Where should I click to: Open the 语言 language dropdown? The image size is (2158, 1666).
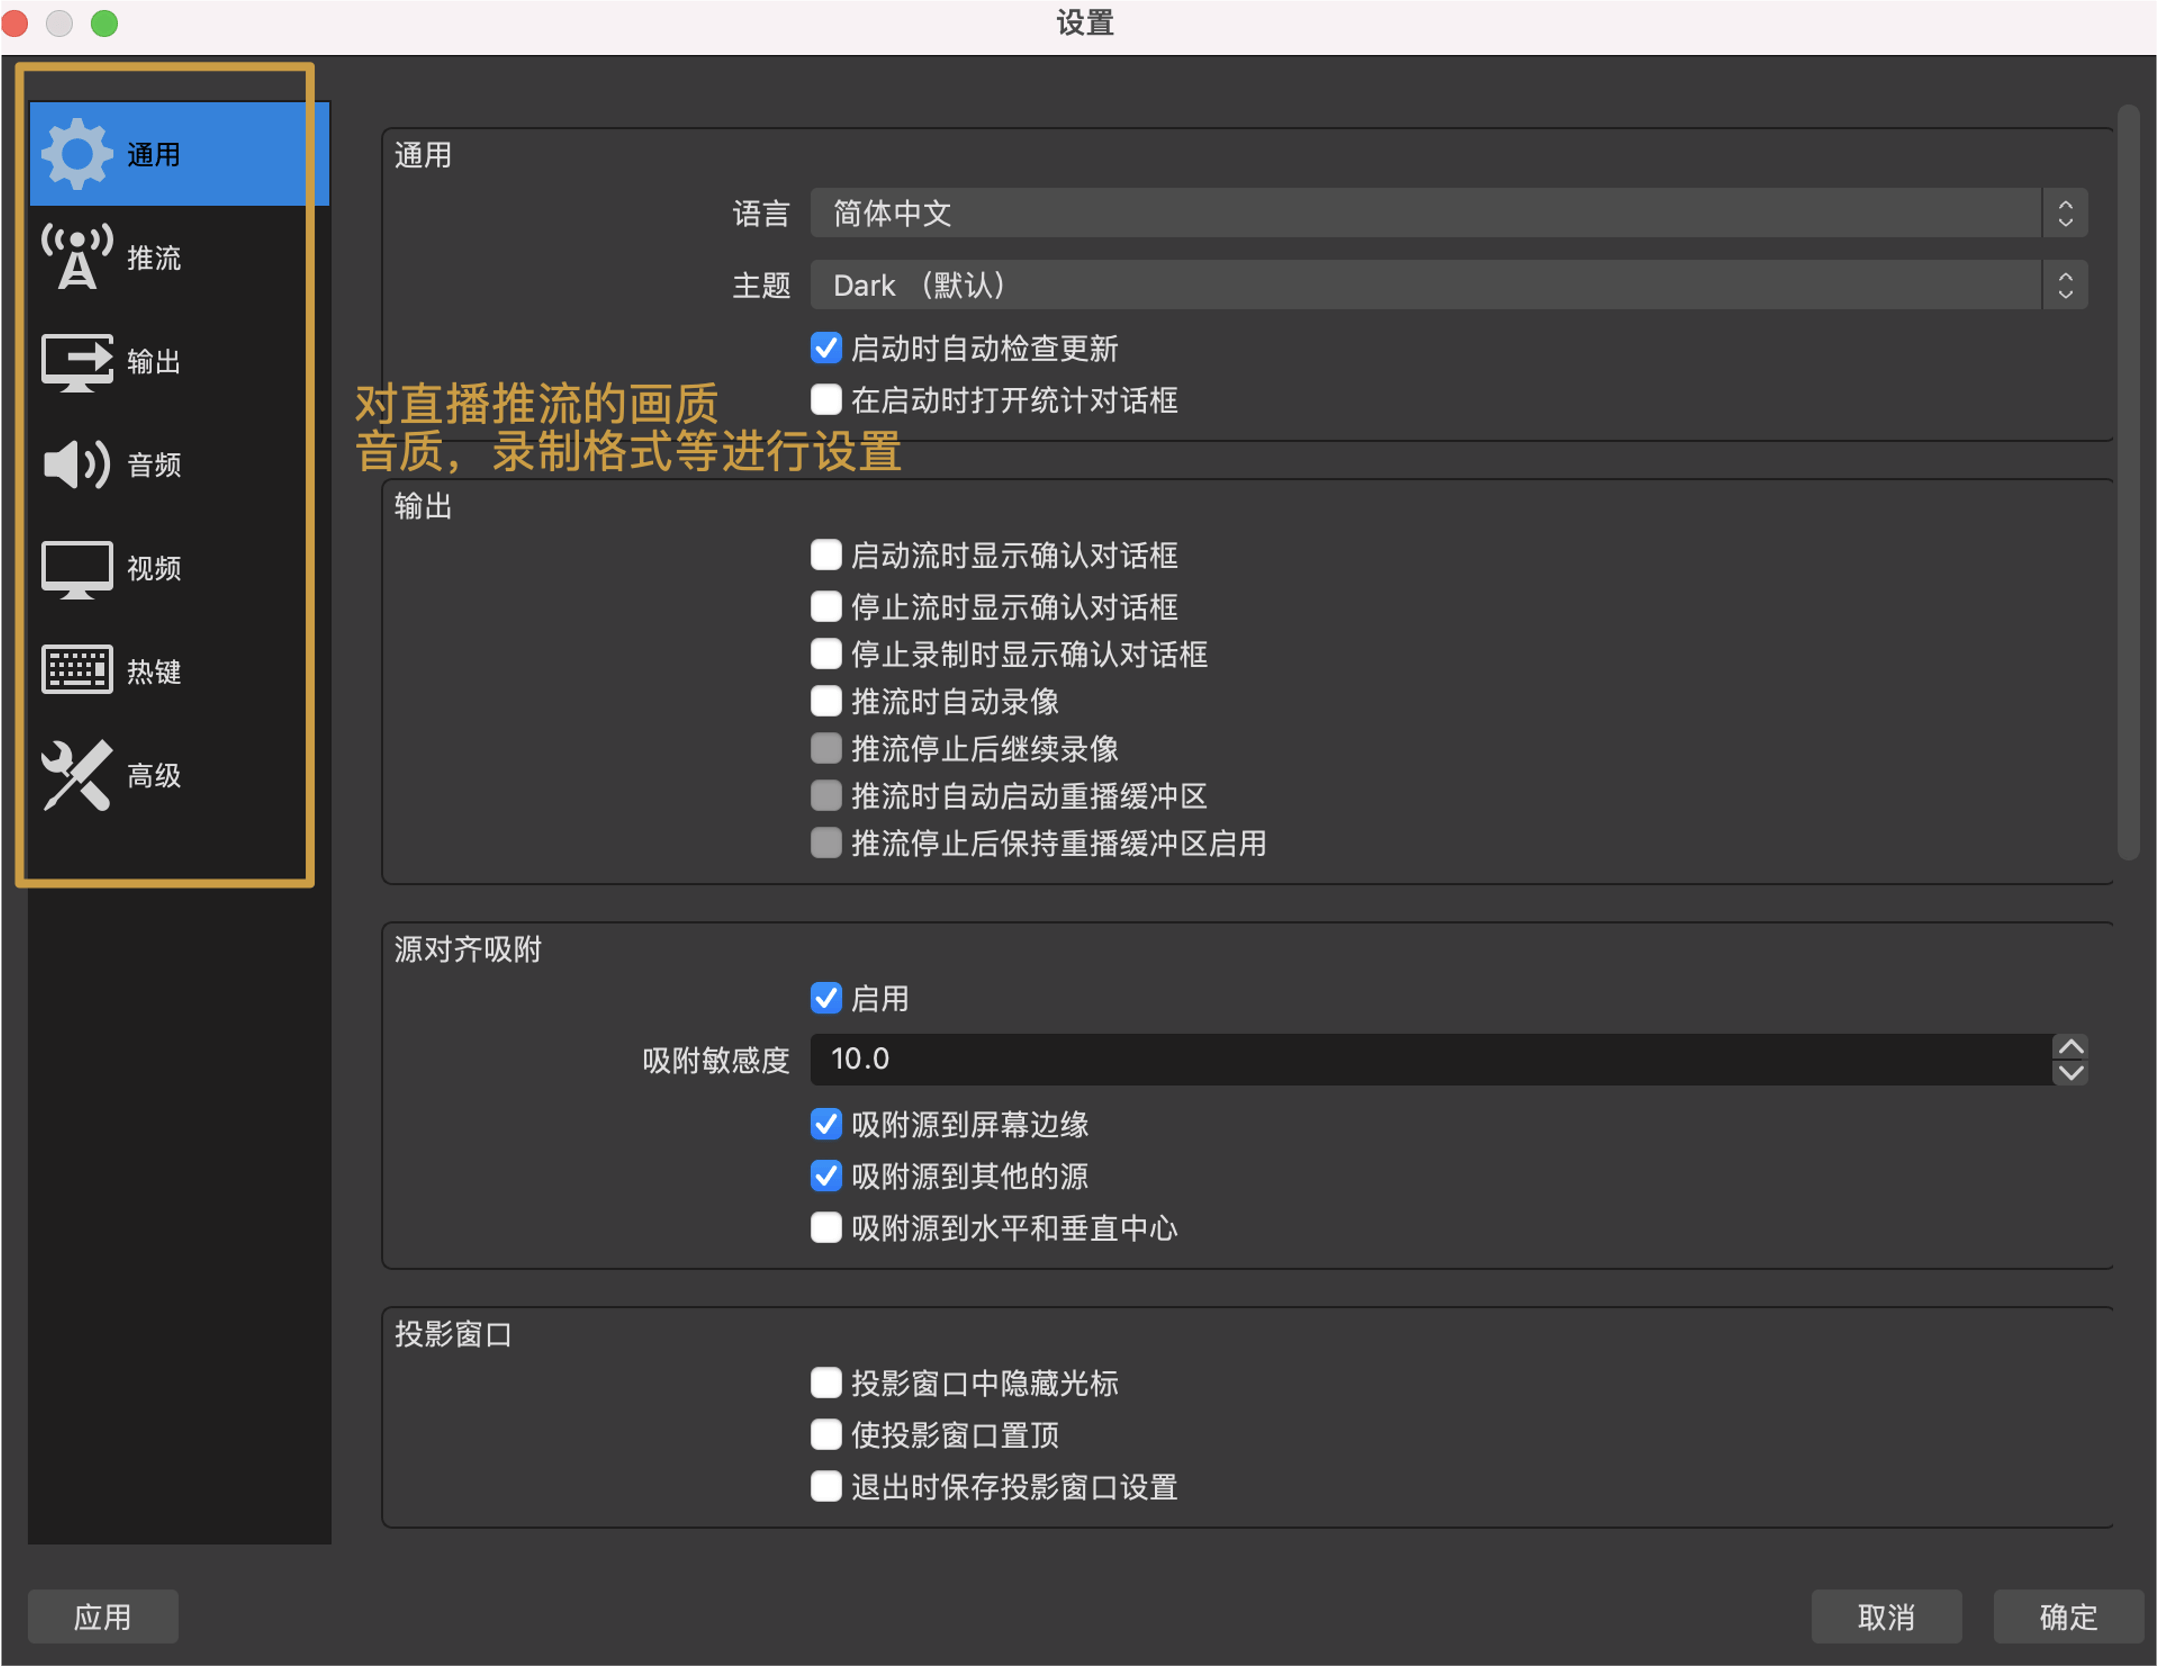[1448, 213]
